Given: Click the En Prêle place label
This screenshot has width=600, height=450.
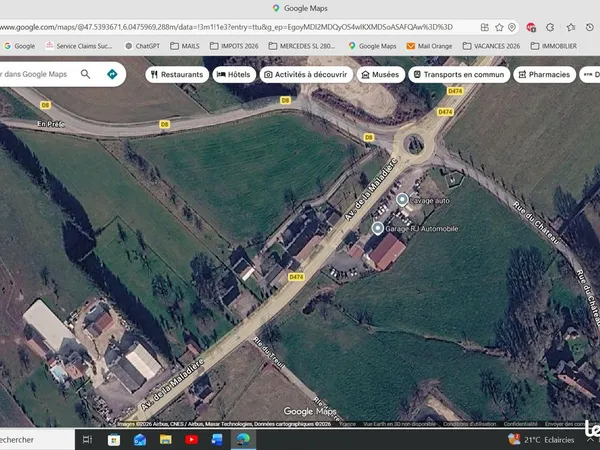Looking at the screenshot, I should [51, 124].
